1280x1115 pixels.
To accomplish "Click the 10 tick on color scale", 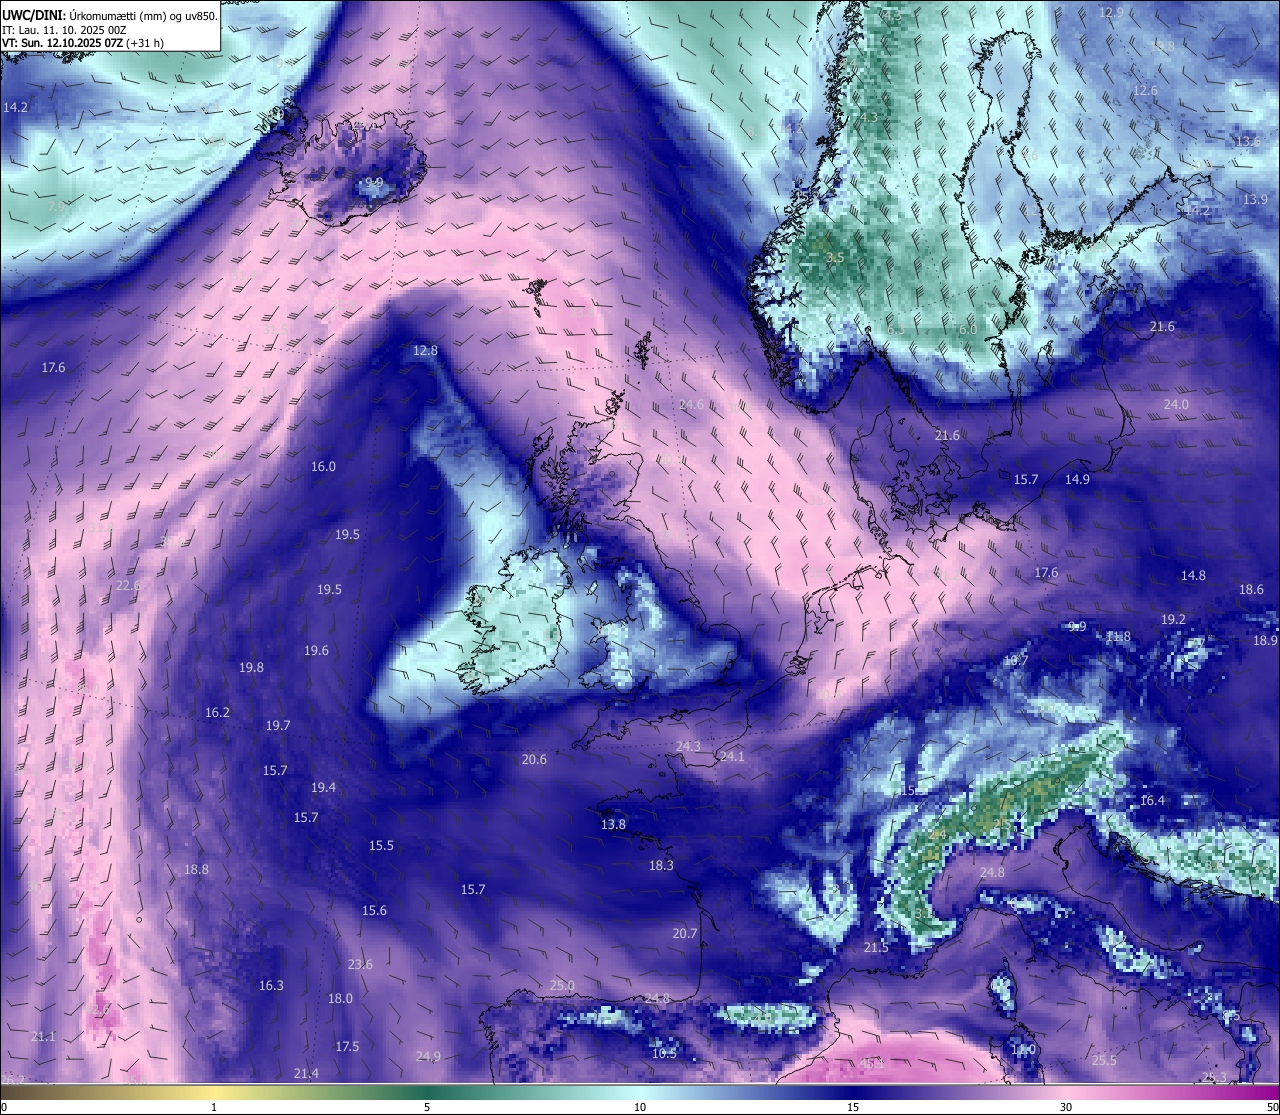I will (640, 1107).
